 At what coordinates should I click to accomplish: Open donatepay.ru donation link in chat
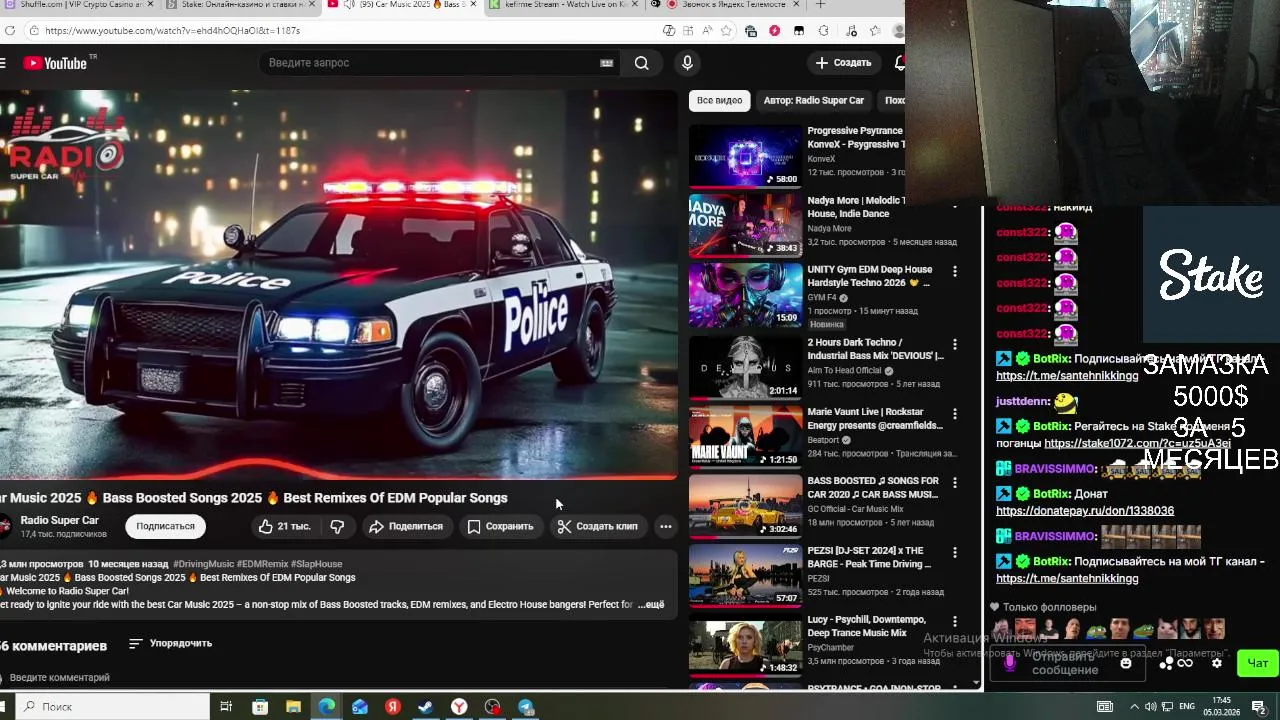(1085, 511)
